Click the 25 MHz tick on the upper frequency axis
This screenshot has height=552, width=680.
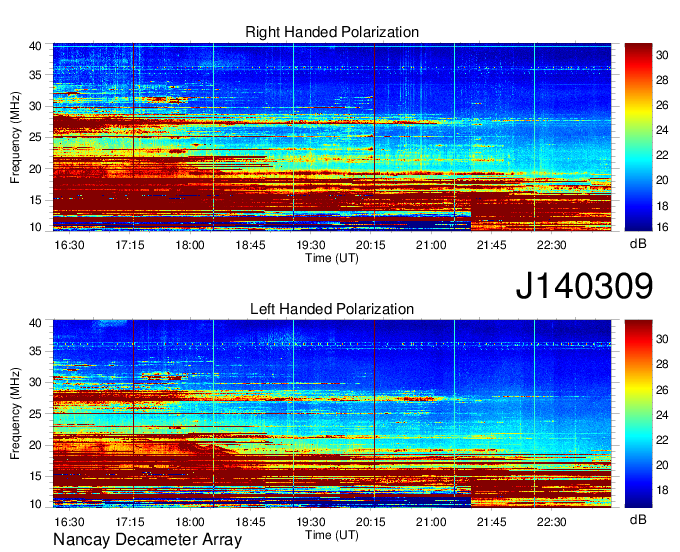pos(35,137)
